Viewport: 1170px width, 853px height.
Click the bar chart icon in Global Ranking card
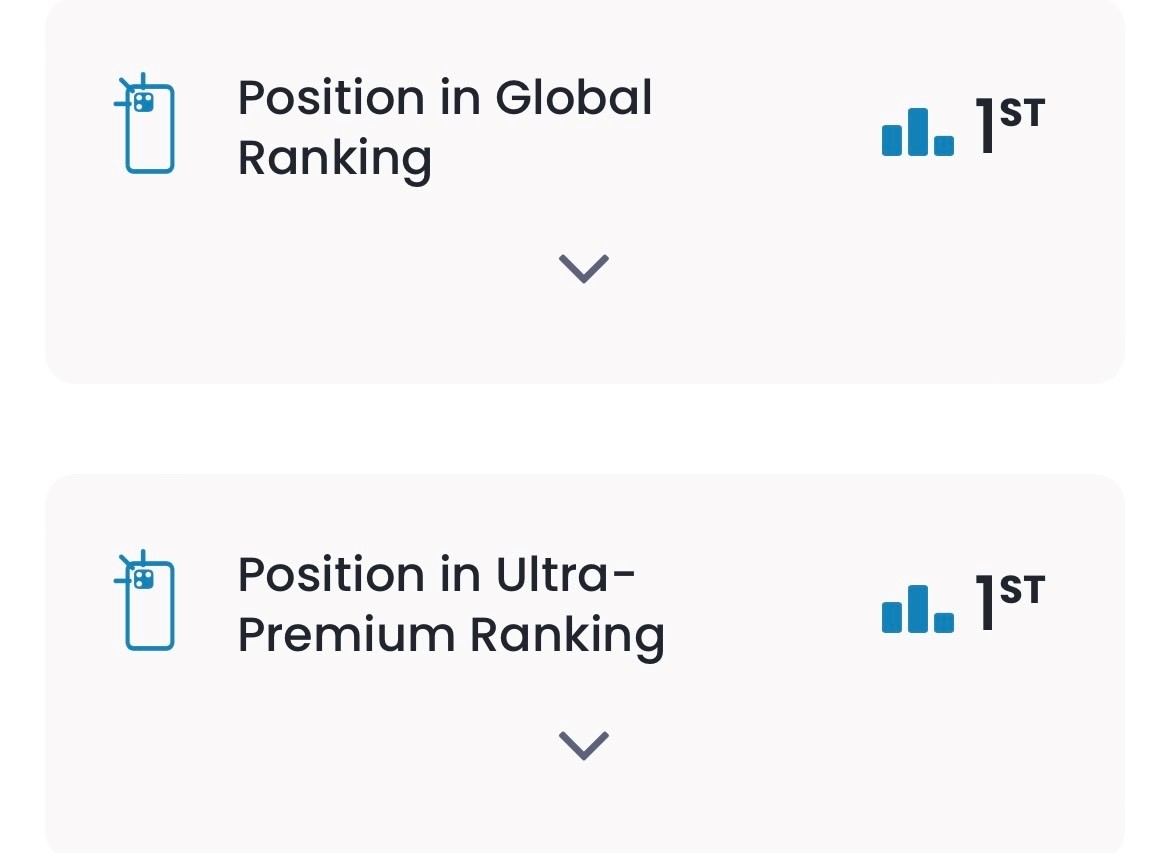(917, 132)
